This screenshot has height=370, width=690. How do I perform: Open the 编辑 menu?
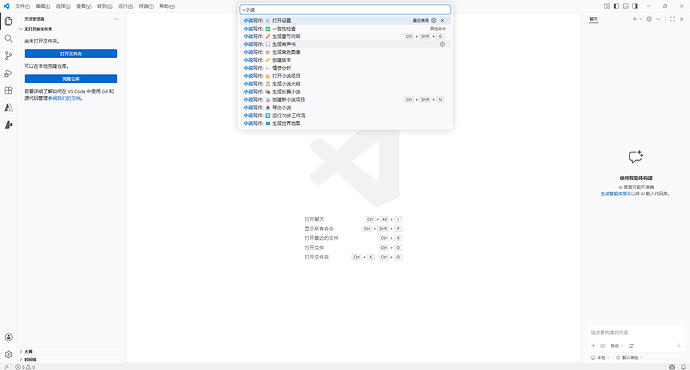click(x=43, y=6)
